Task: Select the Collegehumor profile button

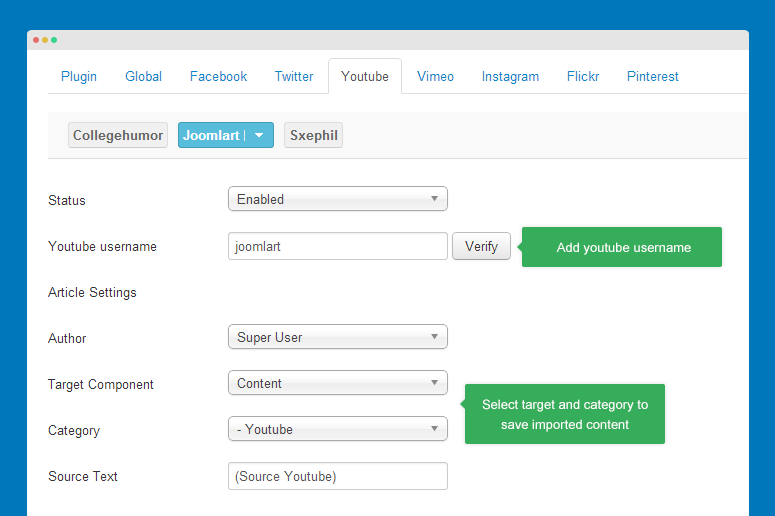Action: pos(118,135)
